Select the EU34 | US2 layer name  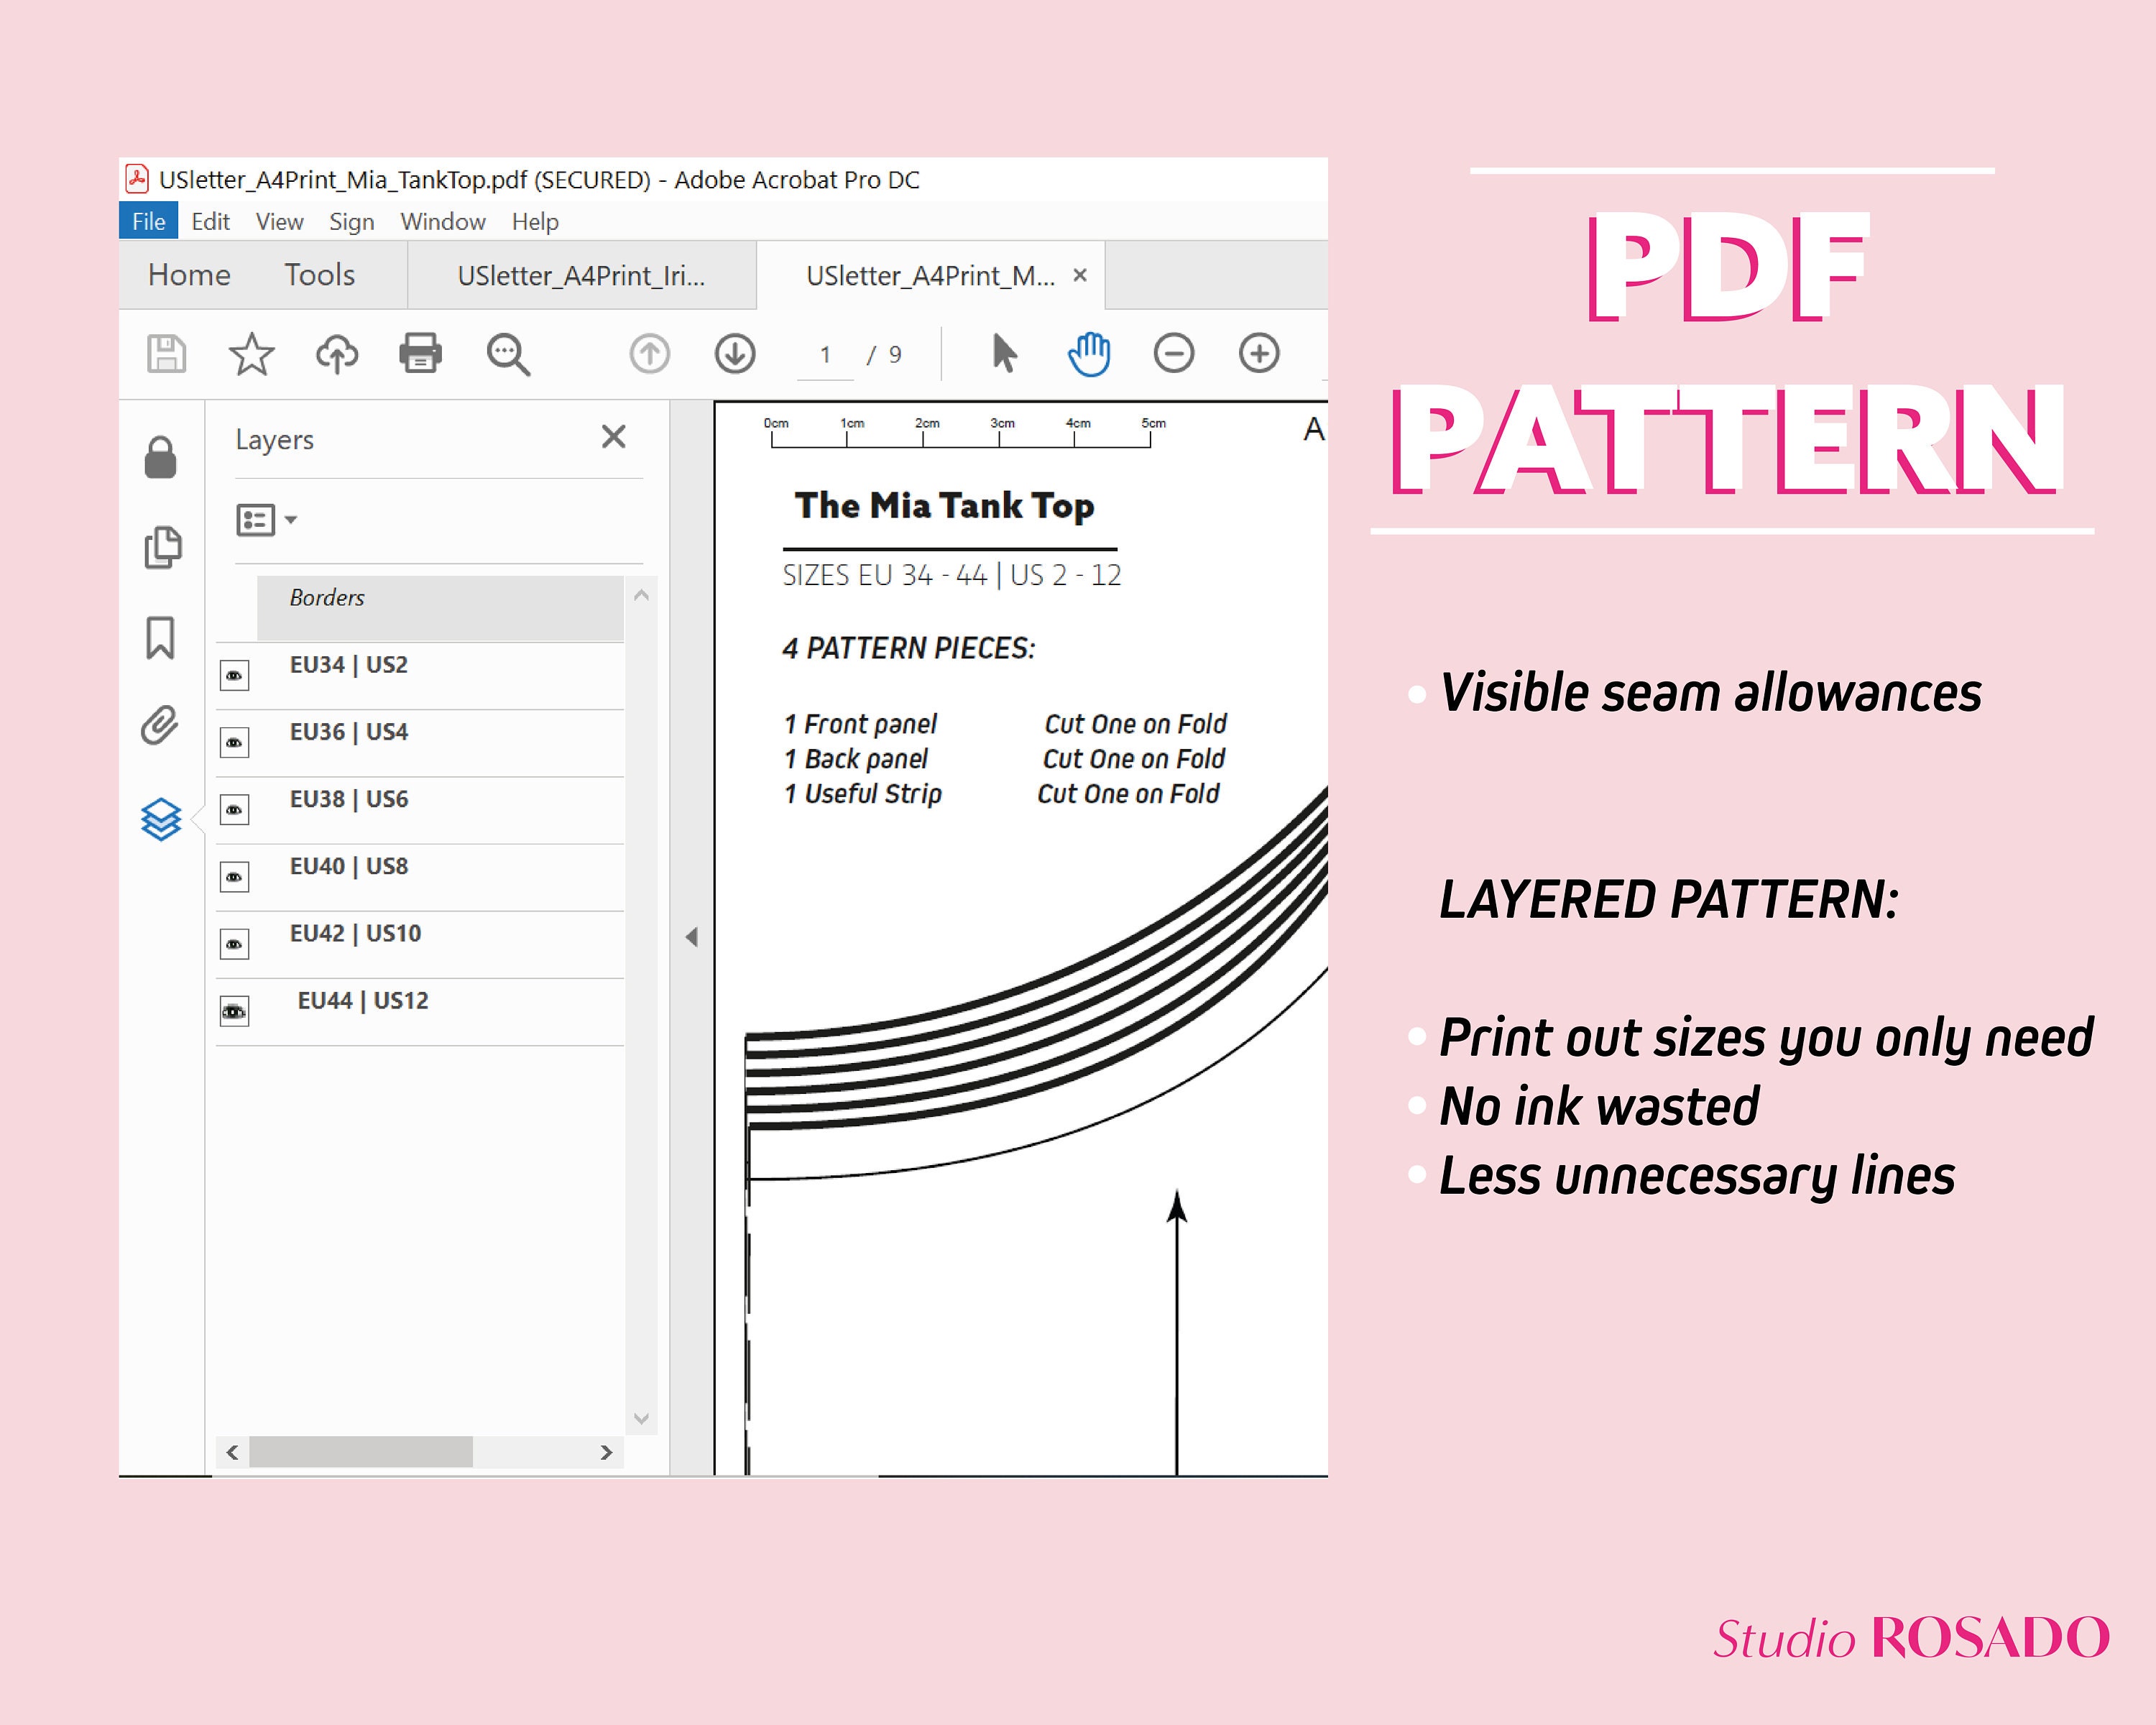[349, 665]
